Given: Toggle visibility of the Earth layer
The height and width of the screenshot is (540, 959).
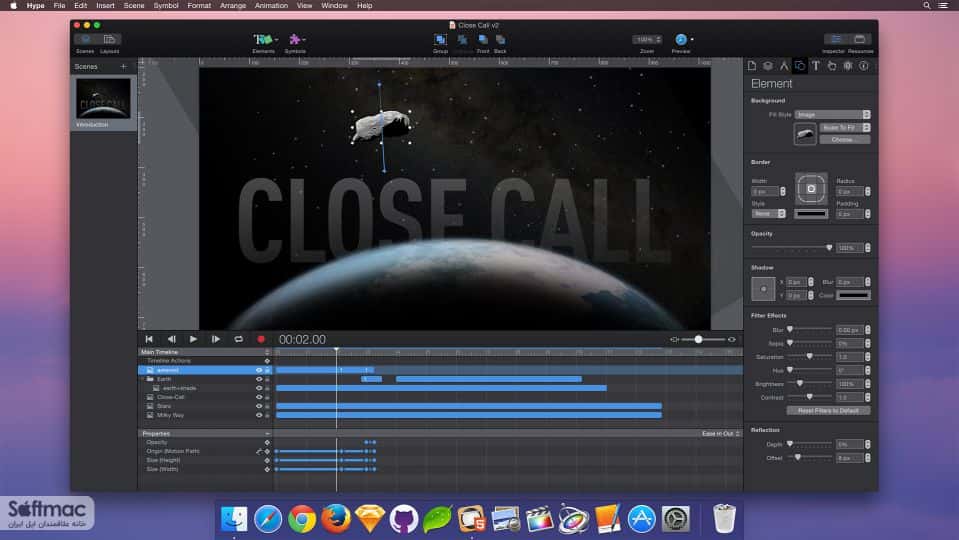Looking at the screenshot, I should 259,379.
